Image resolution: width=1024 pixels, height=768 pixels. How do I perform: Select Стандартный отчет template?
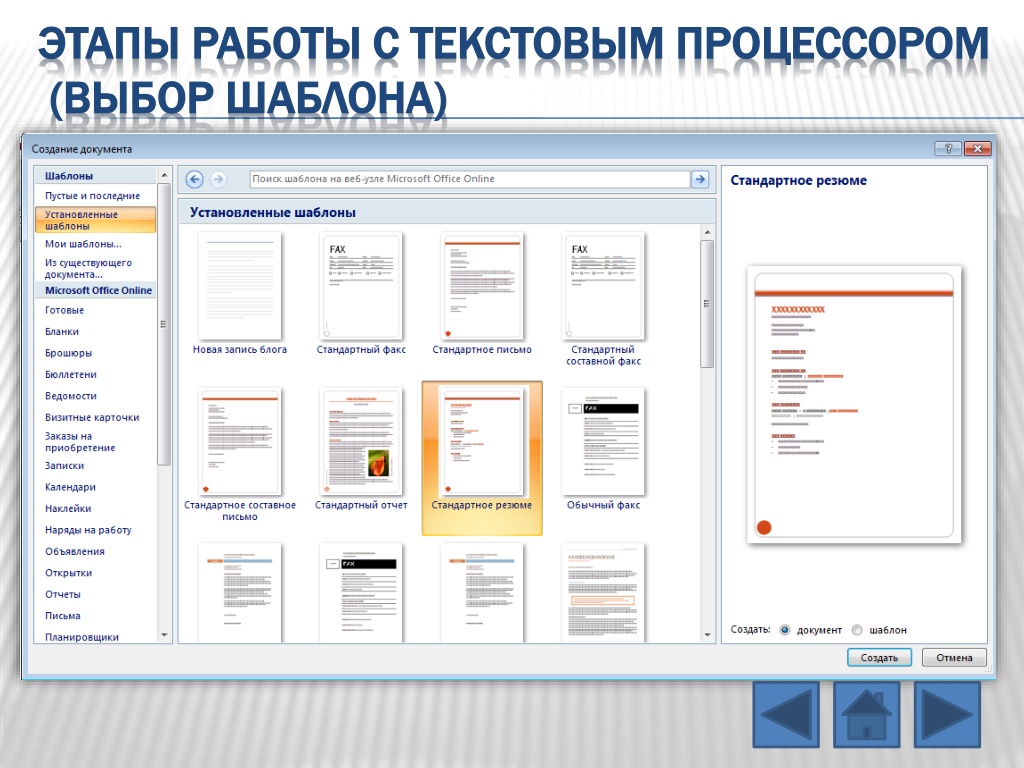tap(361, 449)
